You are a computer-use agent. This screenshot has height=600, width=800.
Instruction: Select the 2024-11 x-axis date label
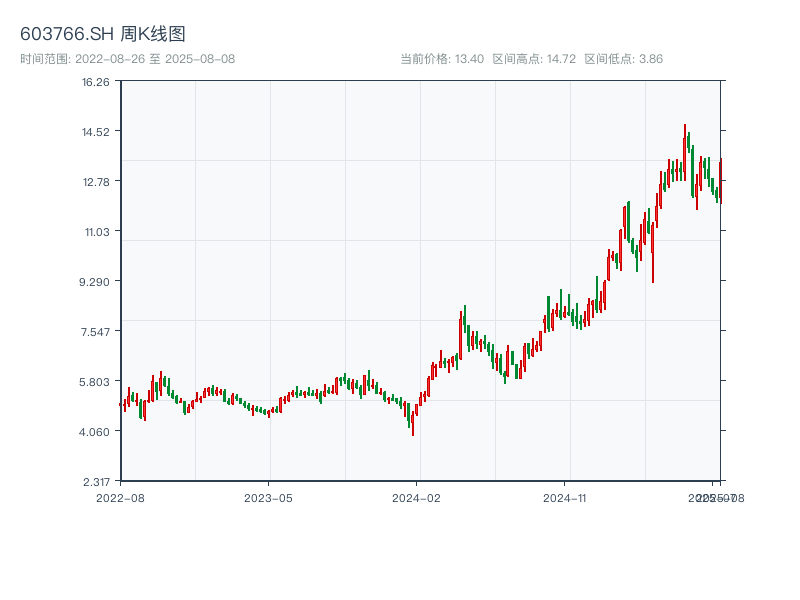click(565, 497)
